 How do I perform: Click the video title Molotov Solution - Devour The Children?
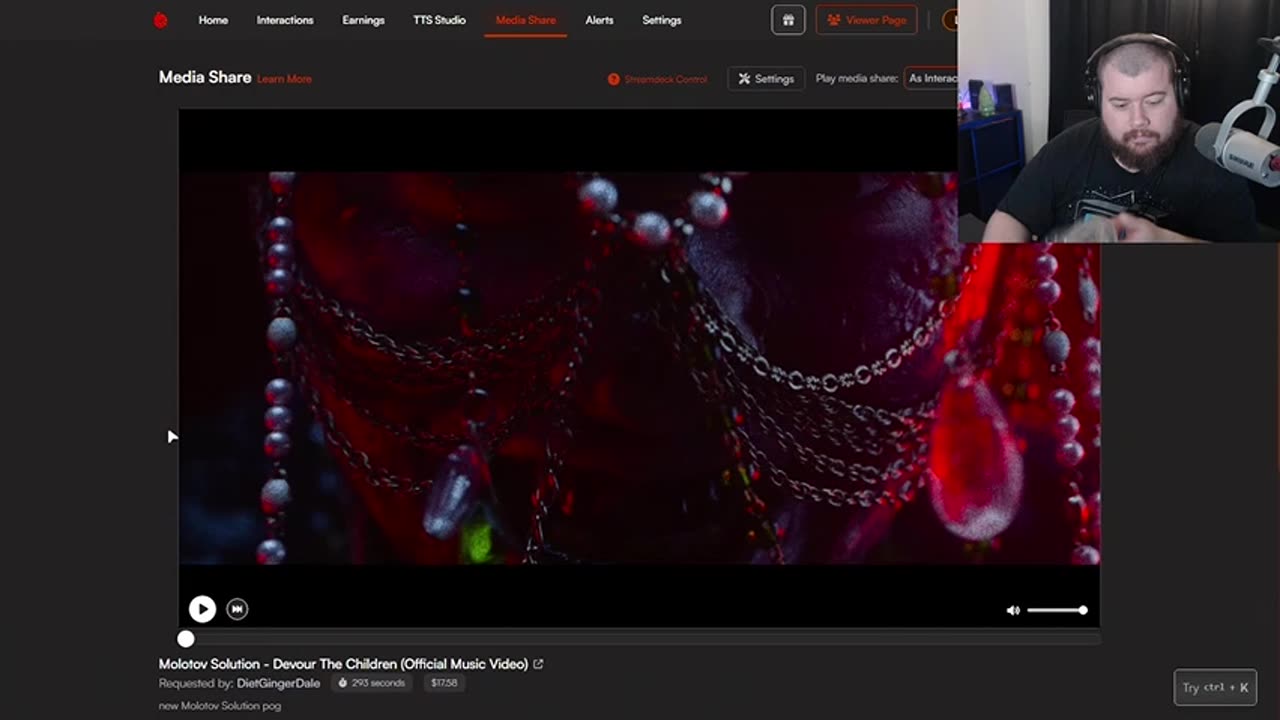point(343,664)
